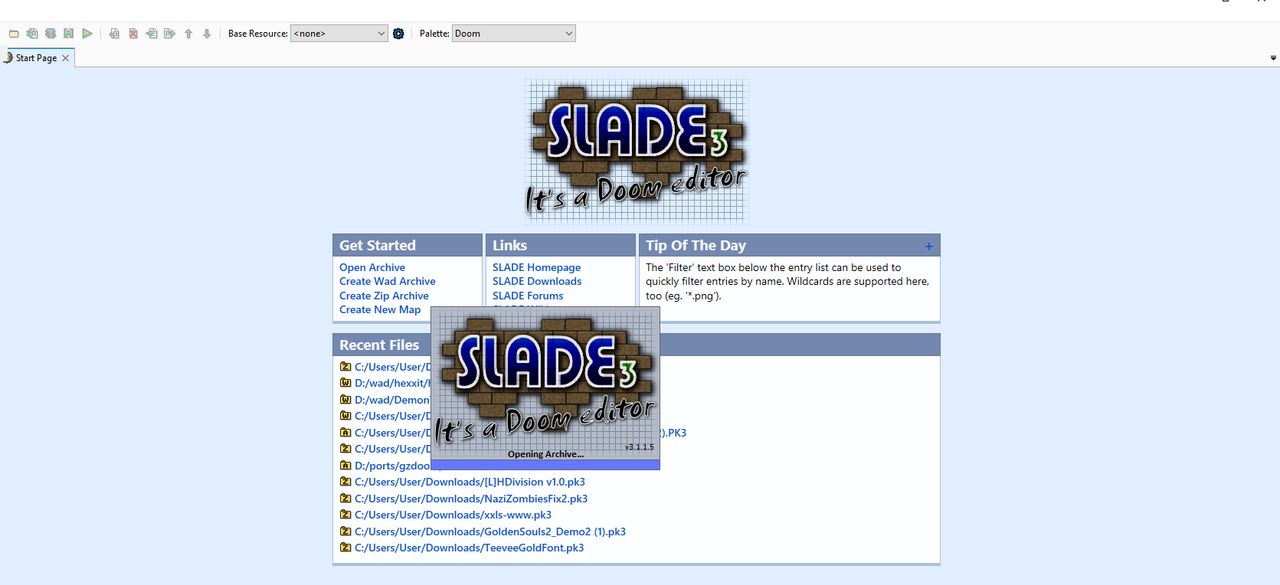Click the Open Archive link
The image size is (1280, 585).
pyautogui.click(x=372, y=267)
